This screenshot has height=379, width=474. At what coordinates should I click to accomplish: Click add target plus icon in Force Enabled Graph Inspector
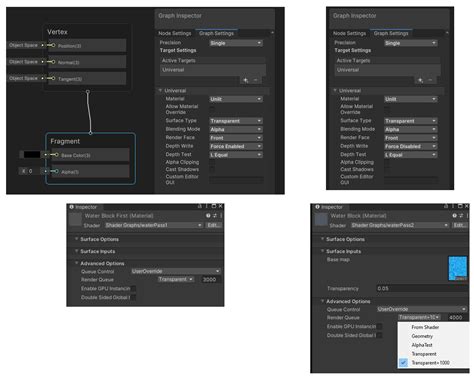[x=245, y=80]
